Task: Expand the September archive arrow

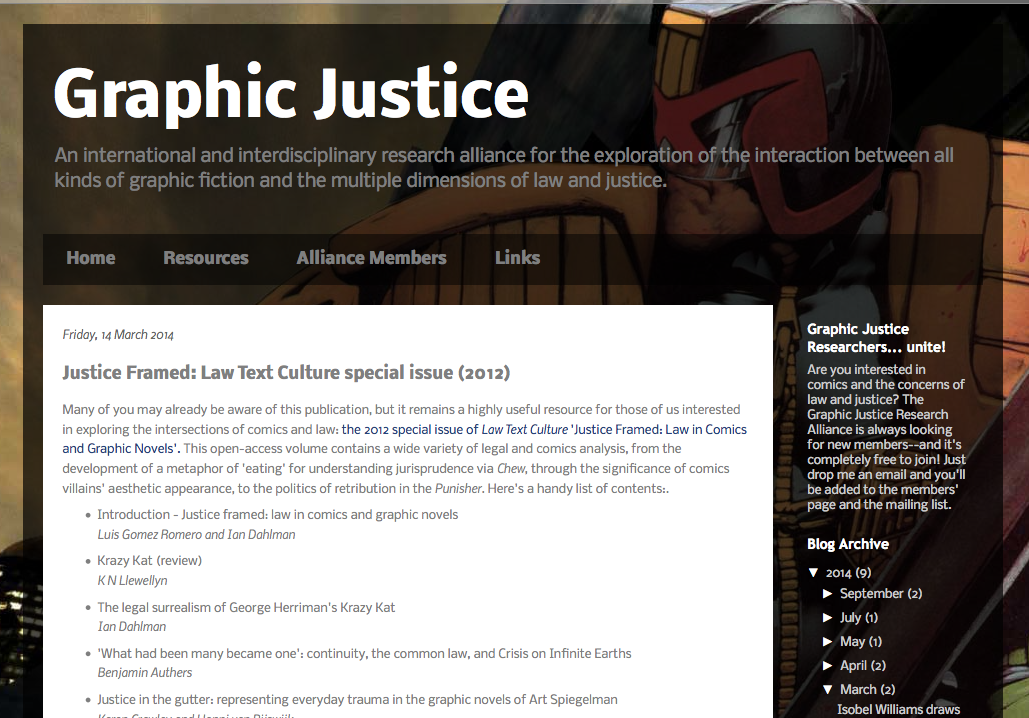Action: (x=828, y=593)
